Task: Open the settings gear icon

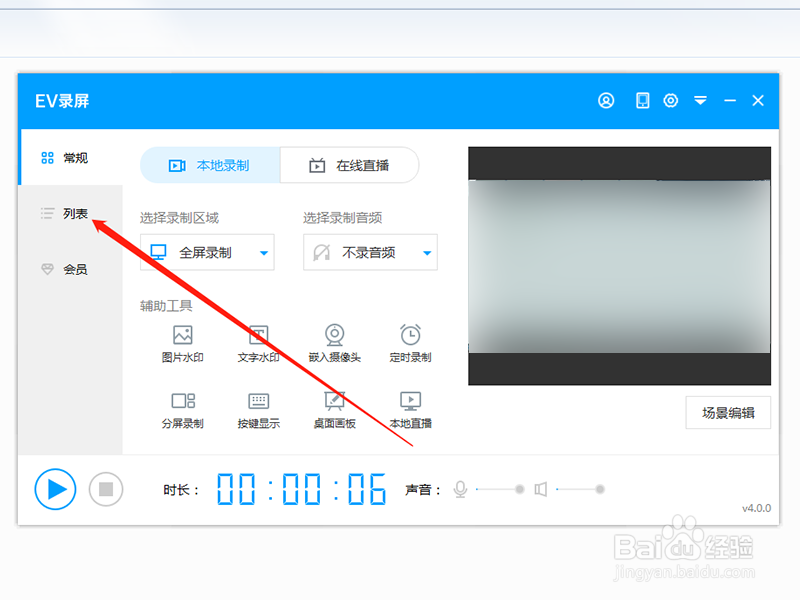Action: [x=670, y=101]
